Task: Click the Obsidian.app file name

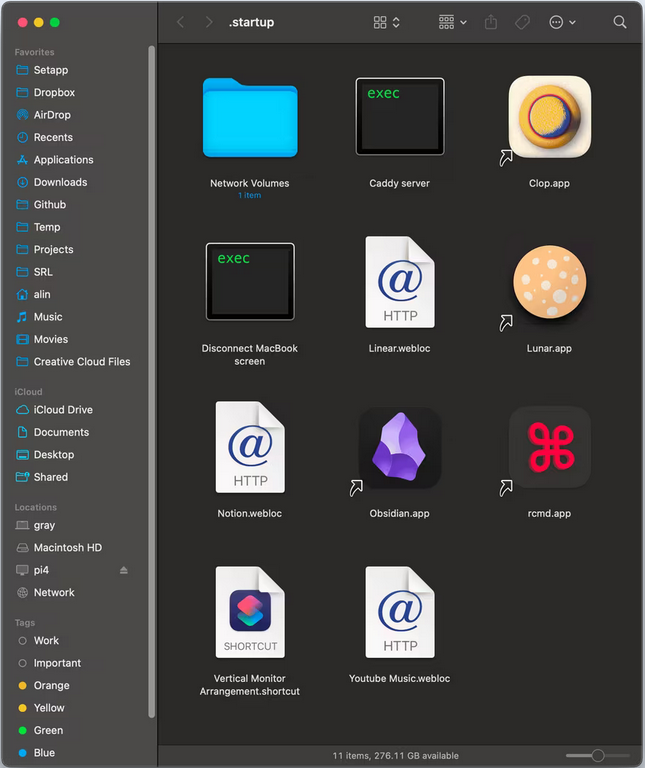Action: [x=400, y=514]
